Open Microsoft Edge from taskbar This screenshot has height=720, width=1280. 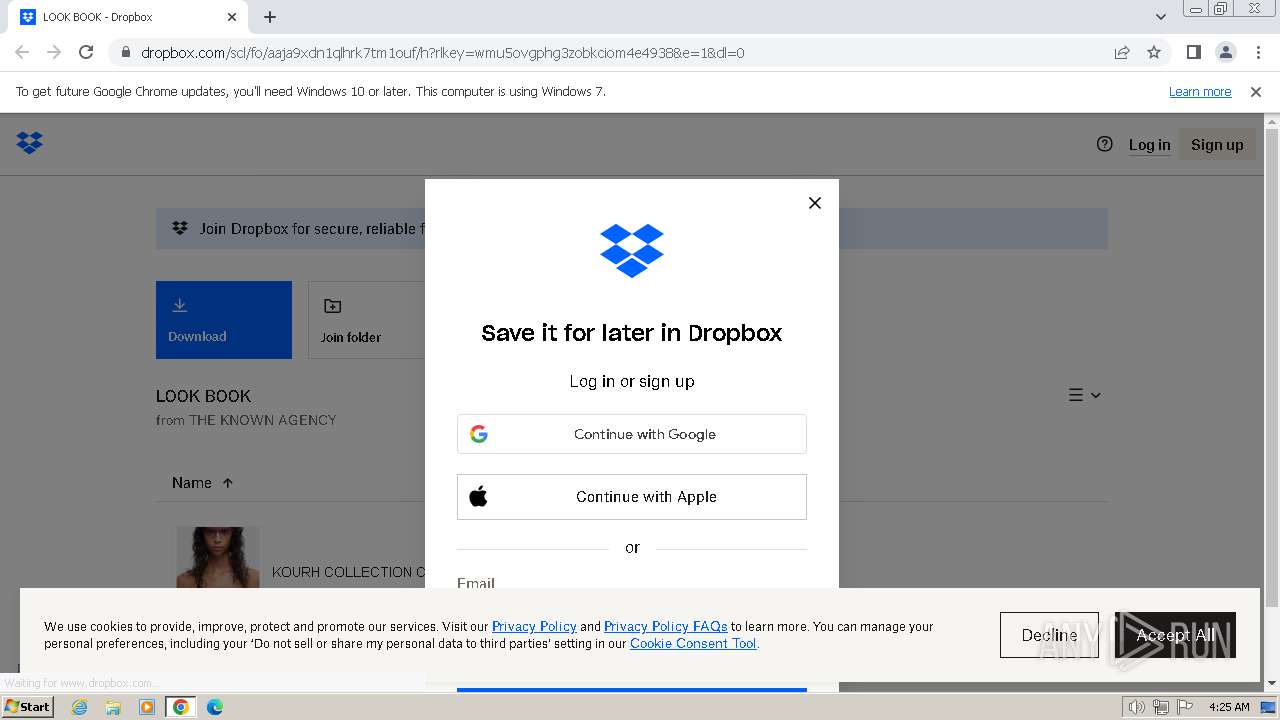[x=215, y=707]
